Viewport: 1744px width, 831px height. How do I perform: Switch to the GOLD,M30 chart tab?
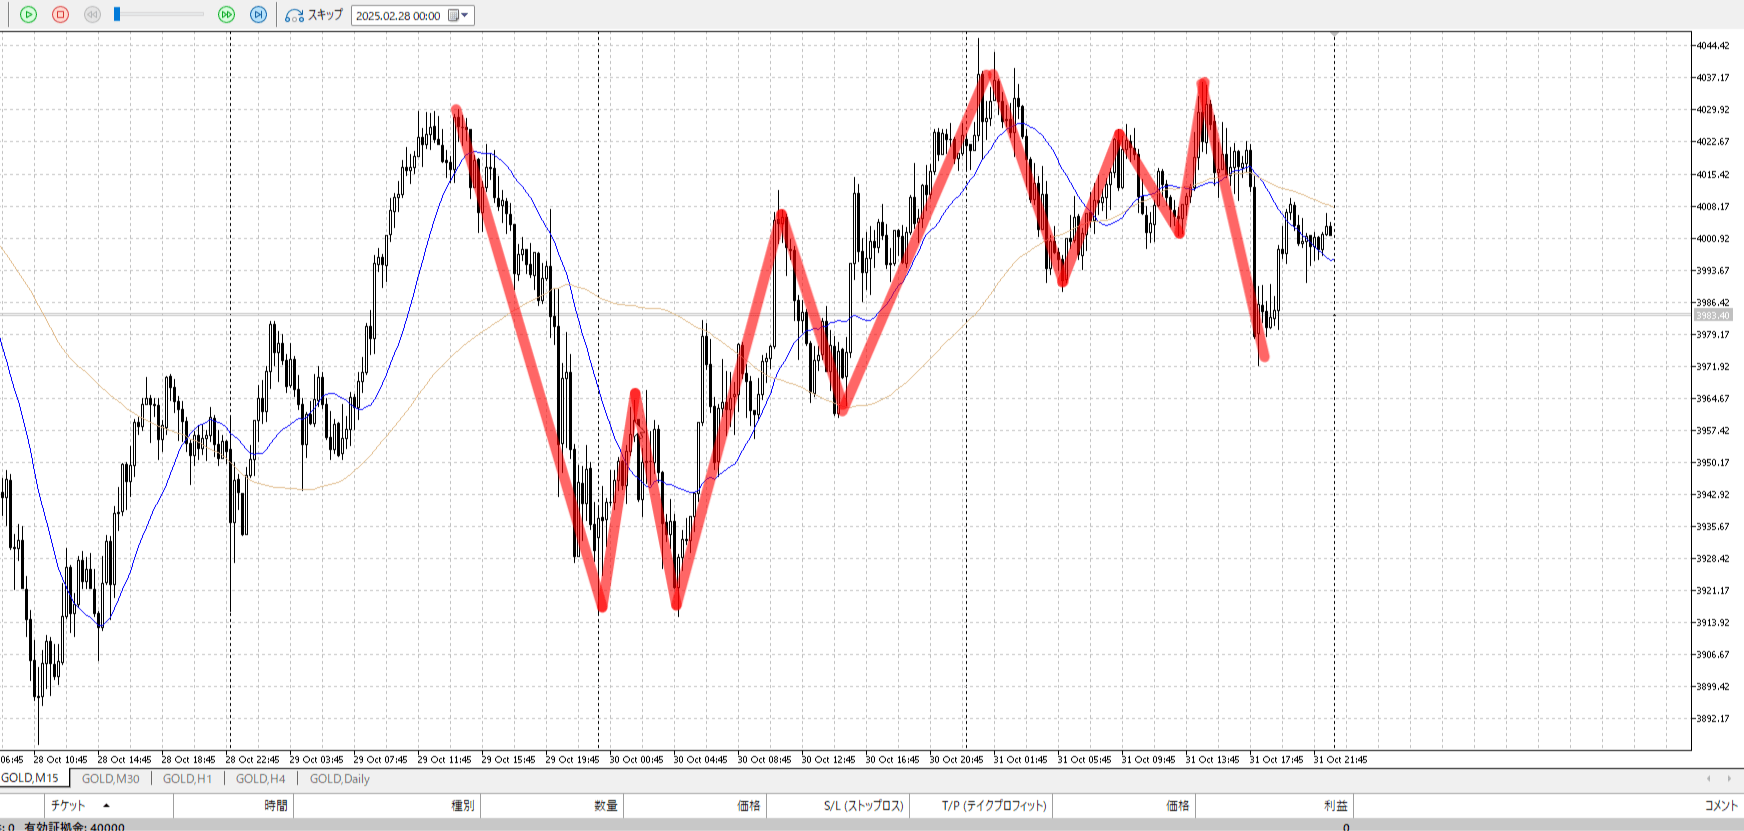[x=110, y=779]
